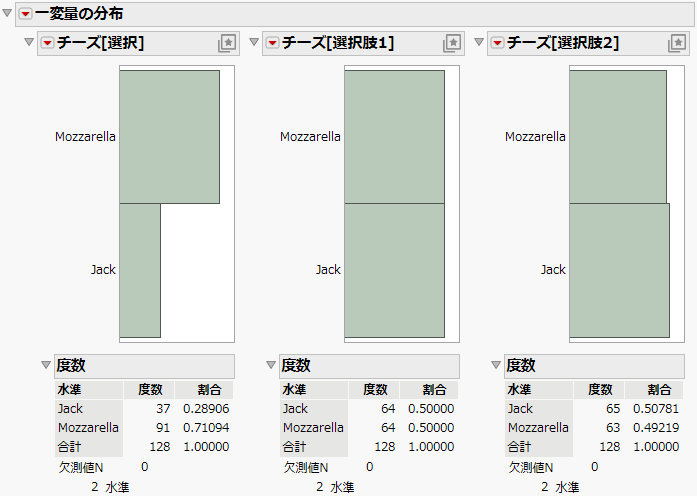Click star bookmark icon of チーズ[選択肢1]
The height and width of the screenshot is (496, 697).
point(452,43)
